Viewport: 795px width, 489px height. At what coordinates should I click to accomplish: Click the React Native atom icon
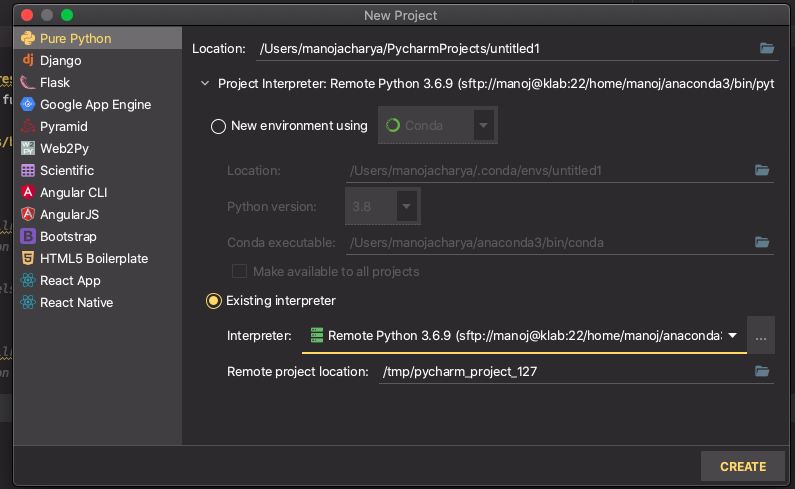pos(28,302)
